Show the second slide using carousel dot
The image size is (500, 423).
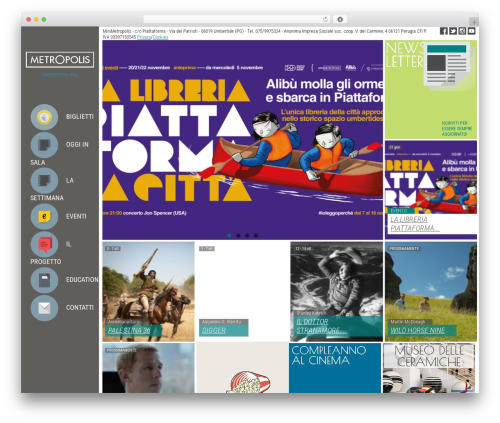(x=238, y=235)
